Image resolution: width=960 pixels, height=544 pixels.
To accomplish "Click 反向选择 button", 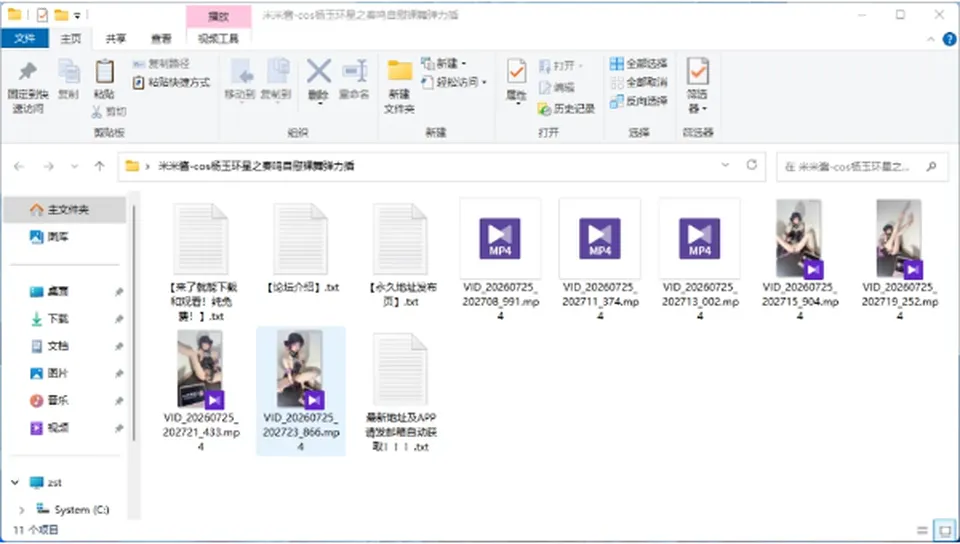I will [x=639, y=101].
